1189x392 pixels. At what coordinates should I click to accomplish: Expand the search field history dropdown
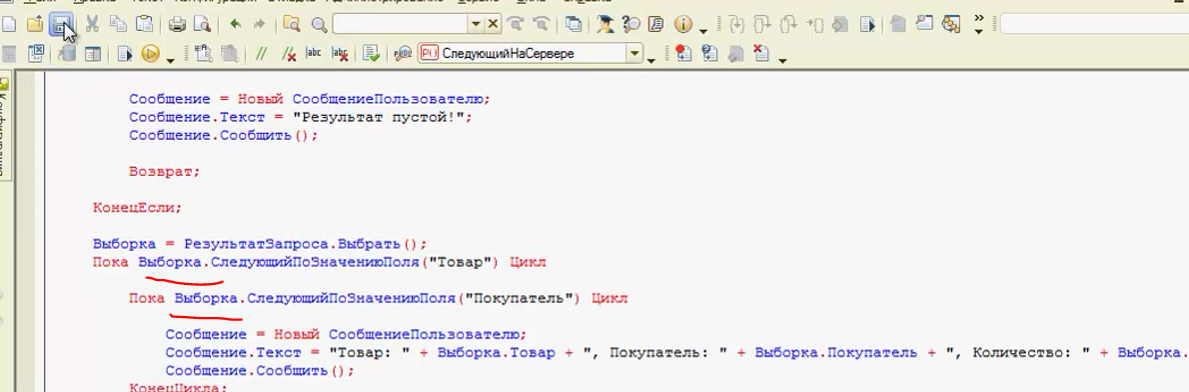tap(477, 24)
